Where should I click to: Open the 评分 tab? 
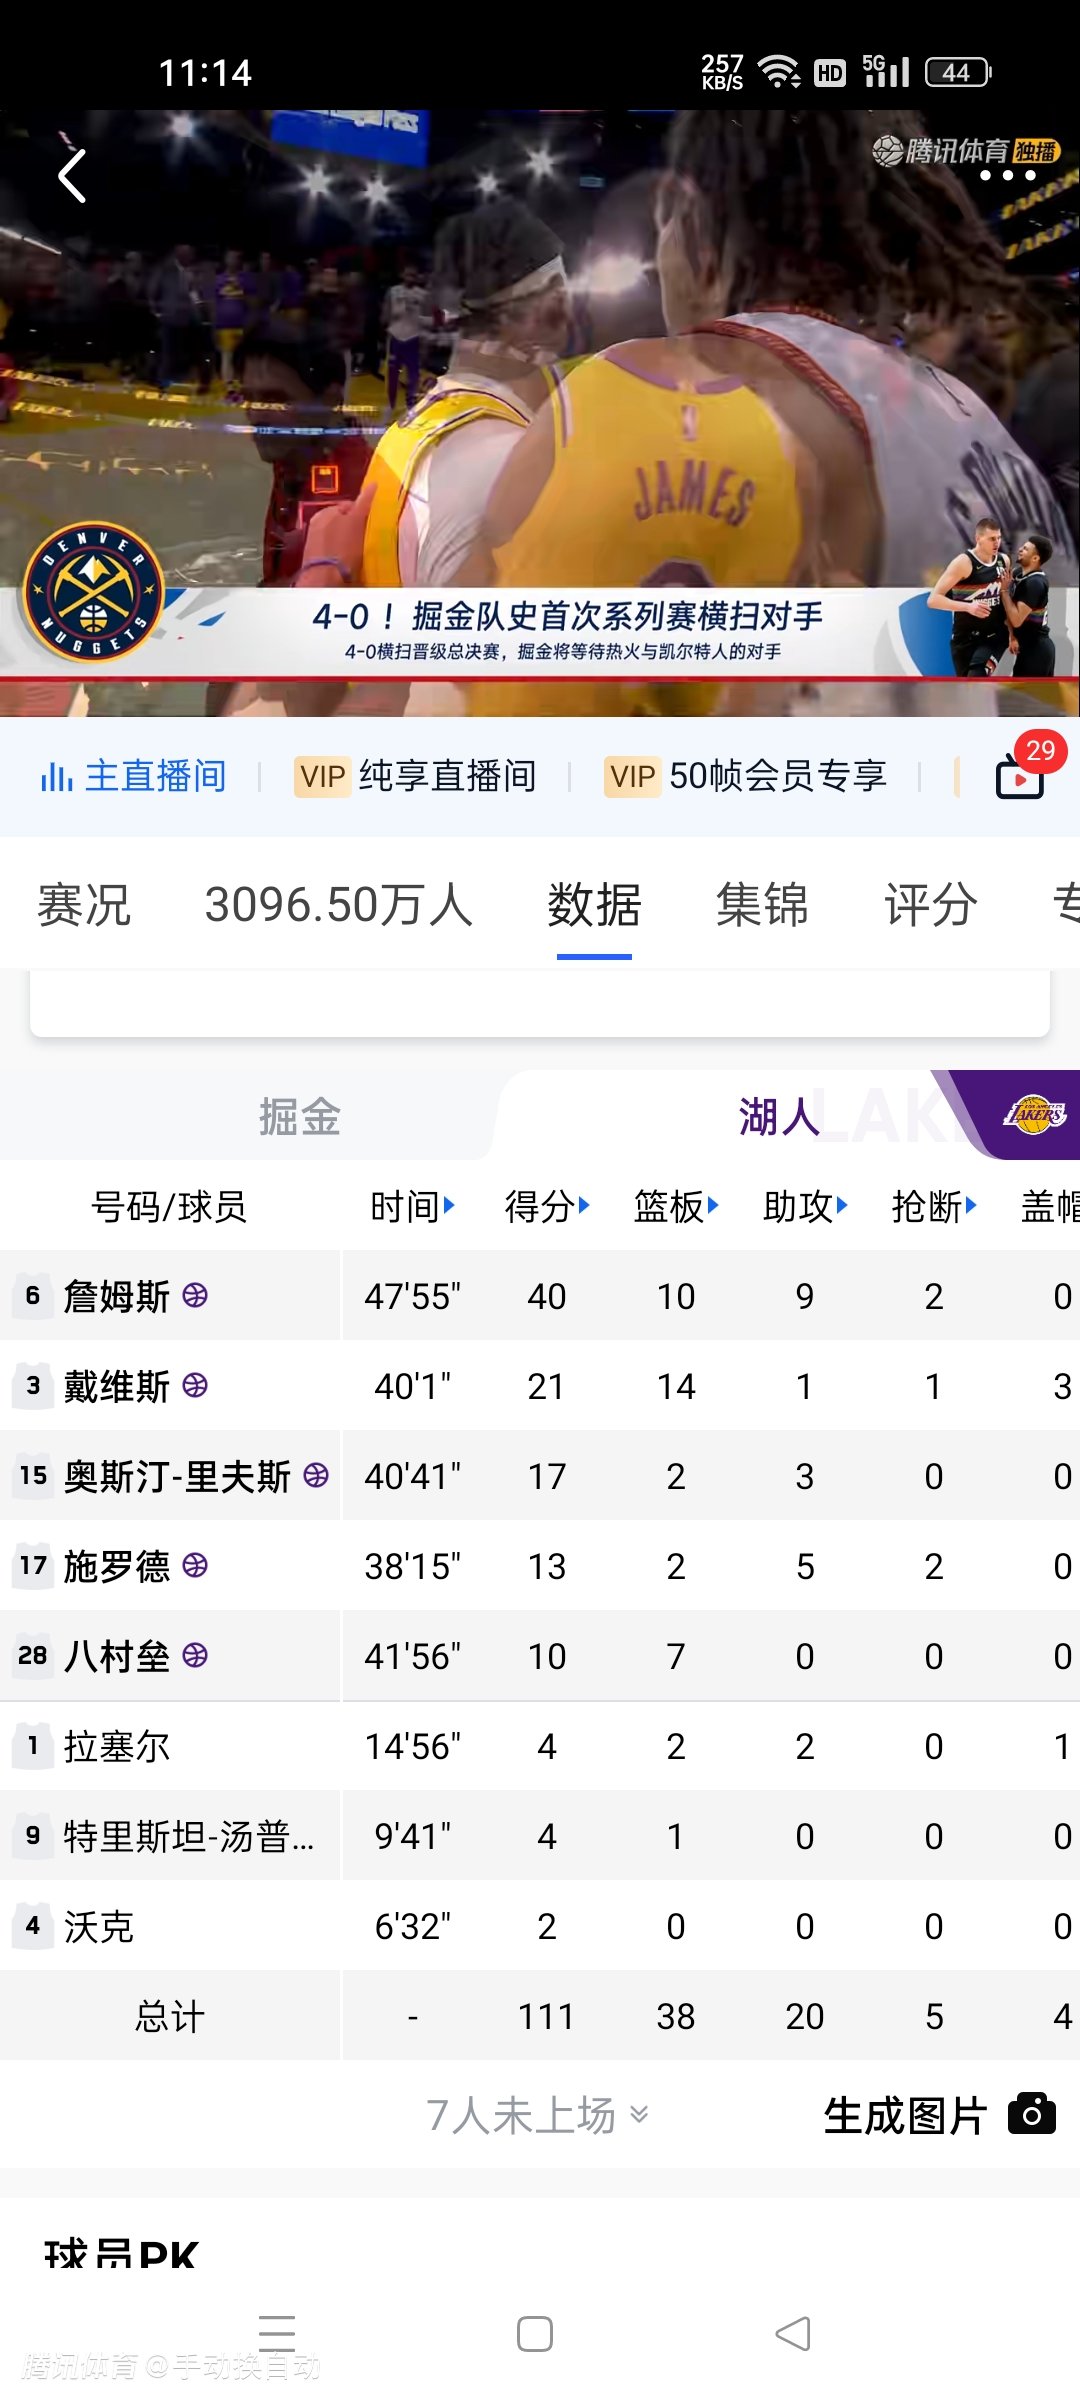pyautogui.click(x=930, y=905)
